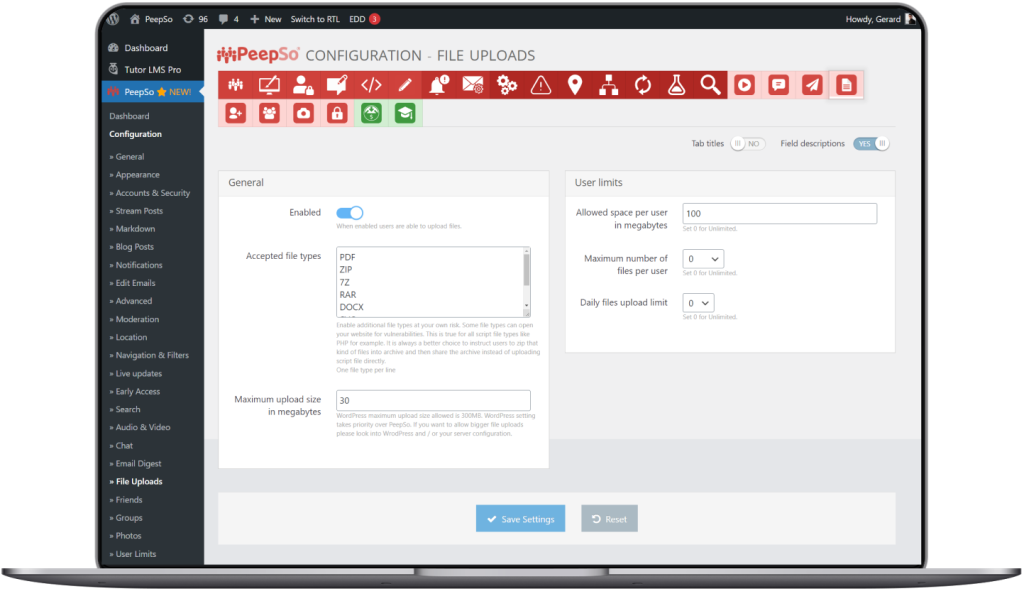1024x596 pixels.
Task: Open the Live updates refresh icon
Action: (643, 85)
